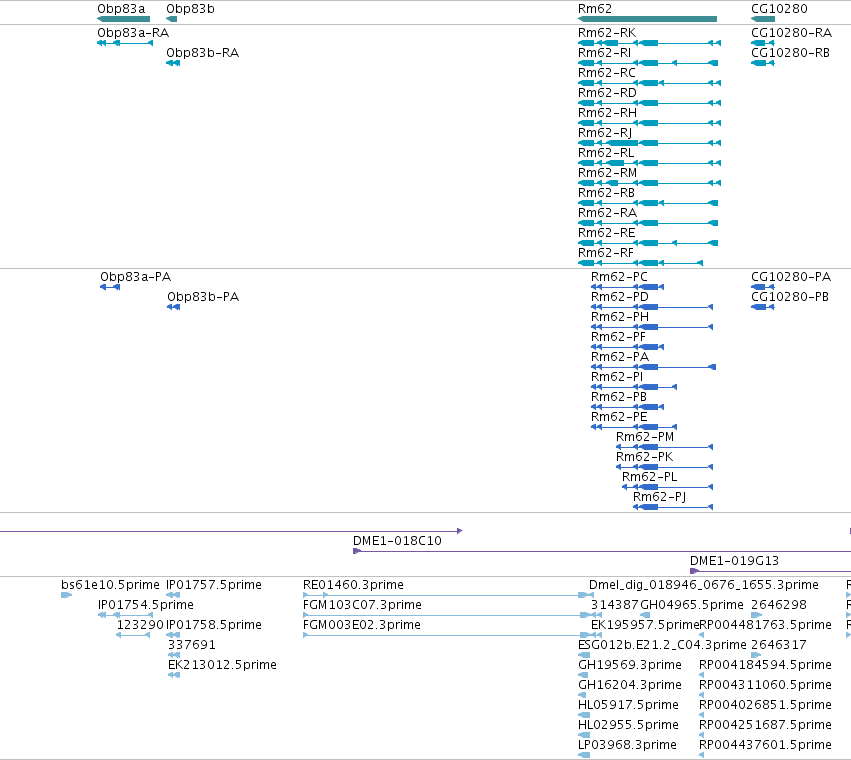Select transcript Rm62-RM
This screenshot has height=760, width=851.
coord(649,183)
